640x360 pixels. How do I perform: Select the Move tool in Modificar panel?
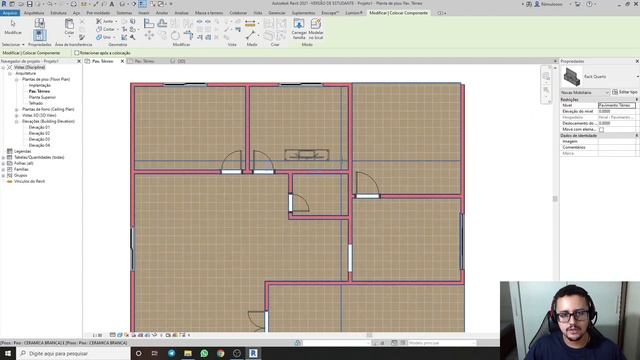[149, 36]
